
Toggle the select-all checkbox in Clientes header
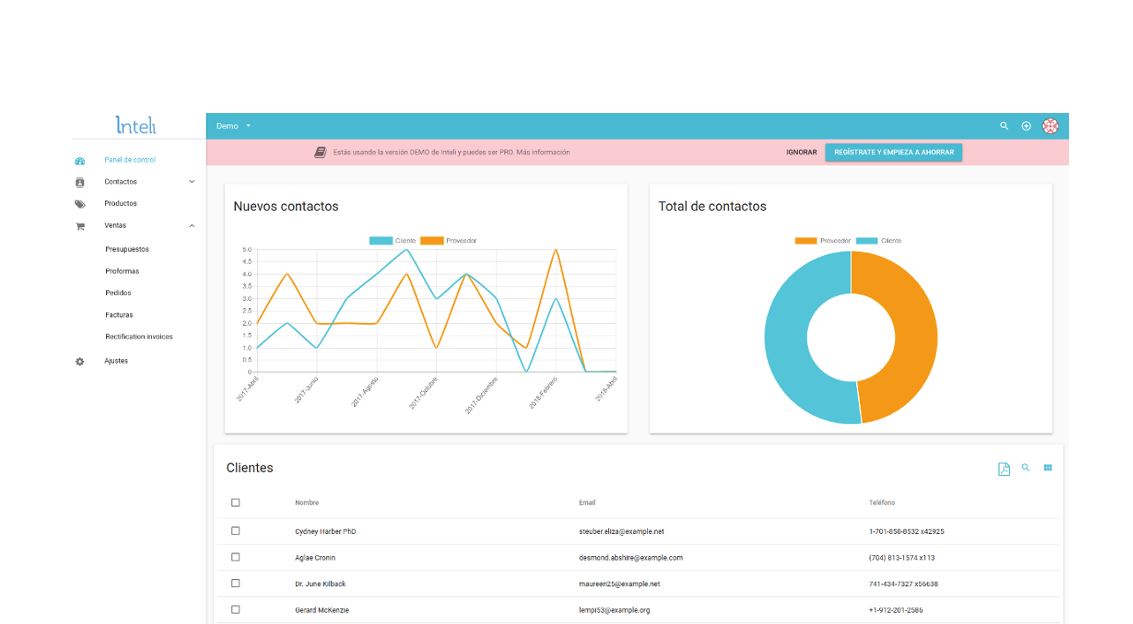click(x=236, y=503)
